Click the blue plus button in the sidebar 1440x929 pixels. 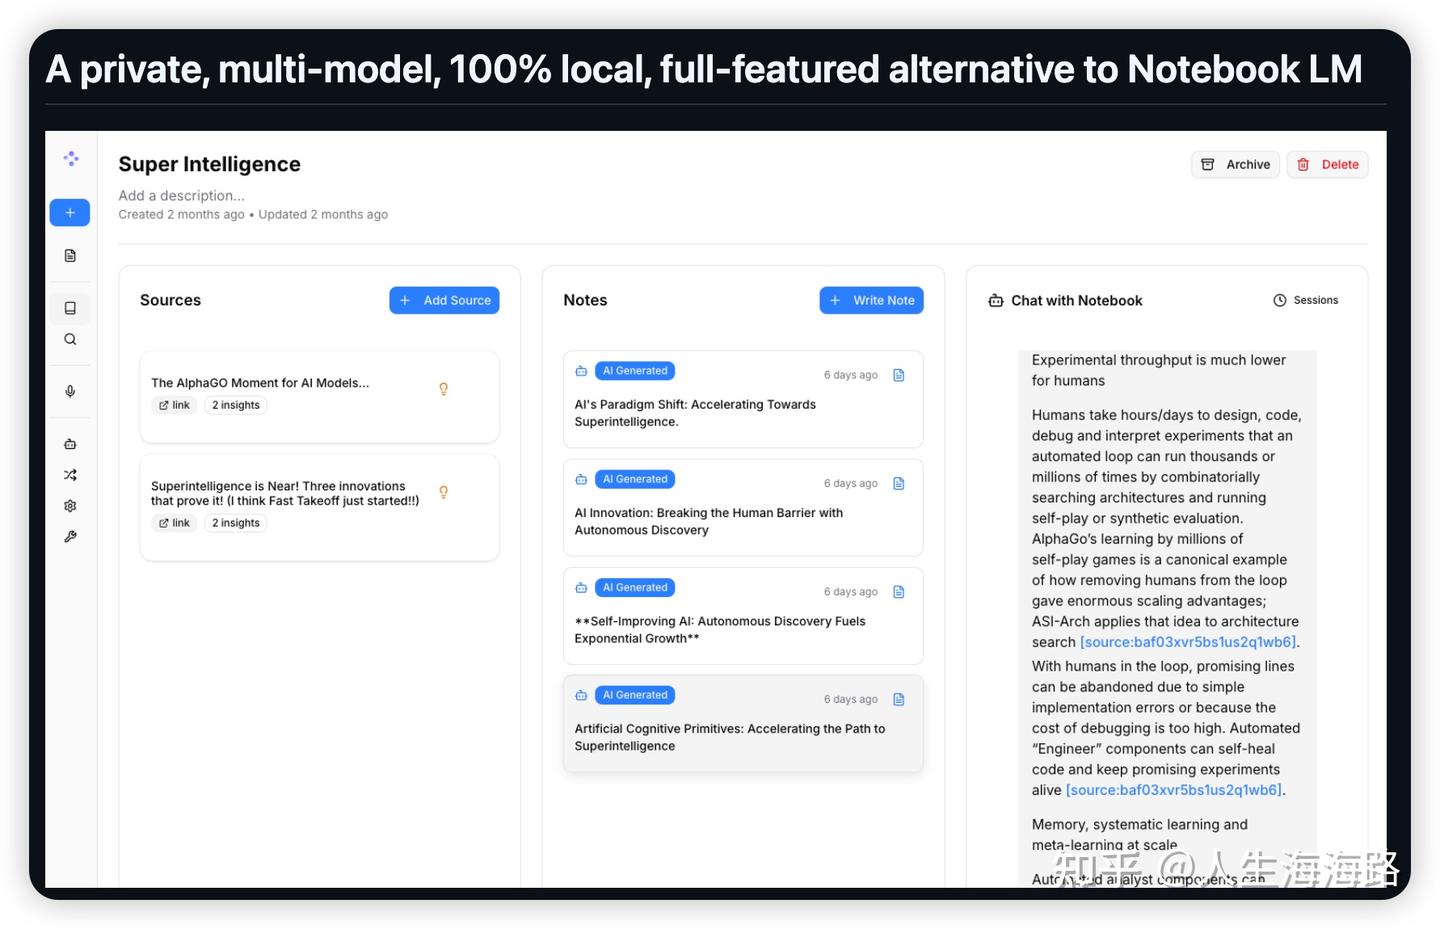[x=70, y=212]
